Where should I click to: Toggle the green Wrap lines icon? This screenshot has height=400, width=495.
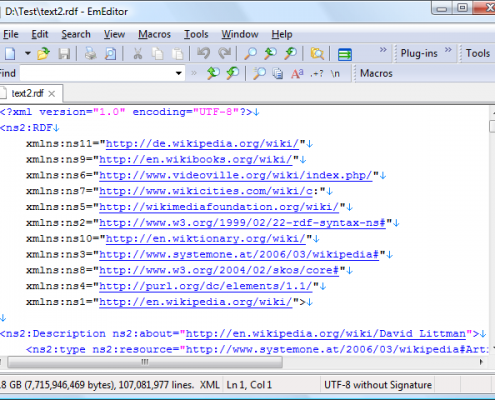(x=344, y=54)
